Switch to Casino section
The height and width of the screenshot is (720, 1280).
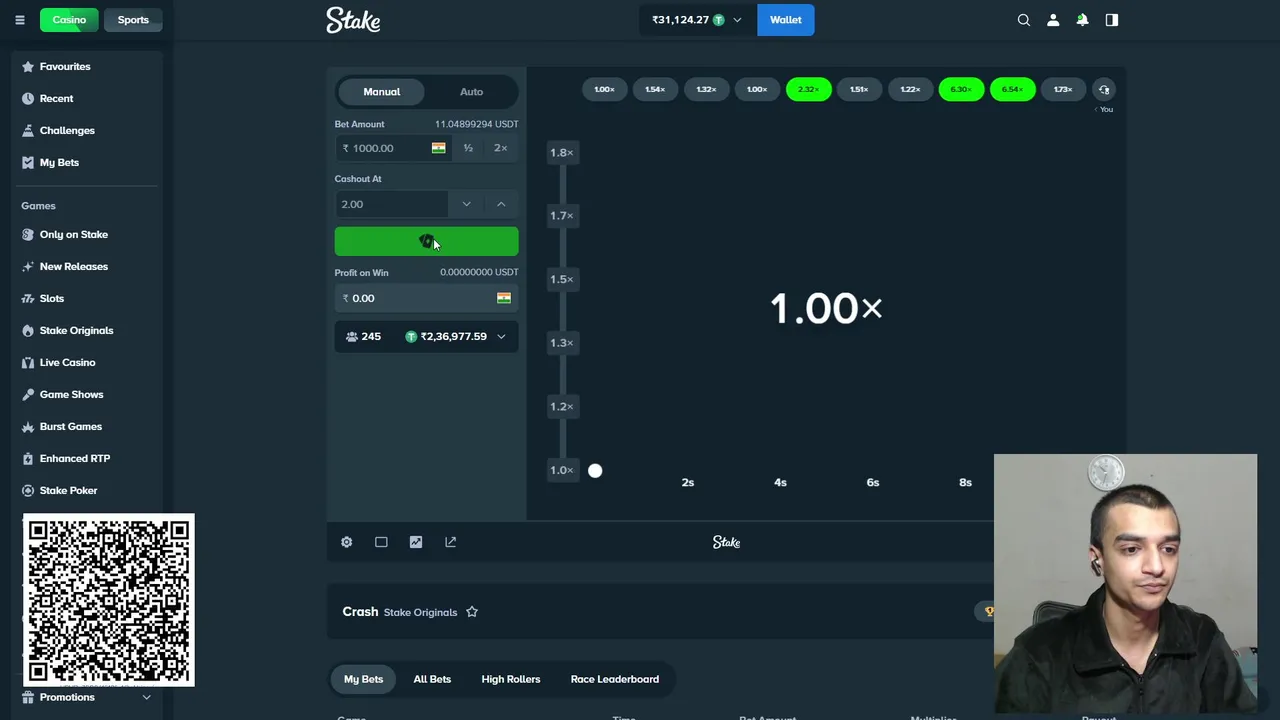(x=69, y=20)
